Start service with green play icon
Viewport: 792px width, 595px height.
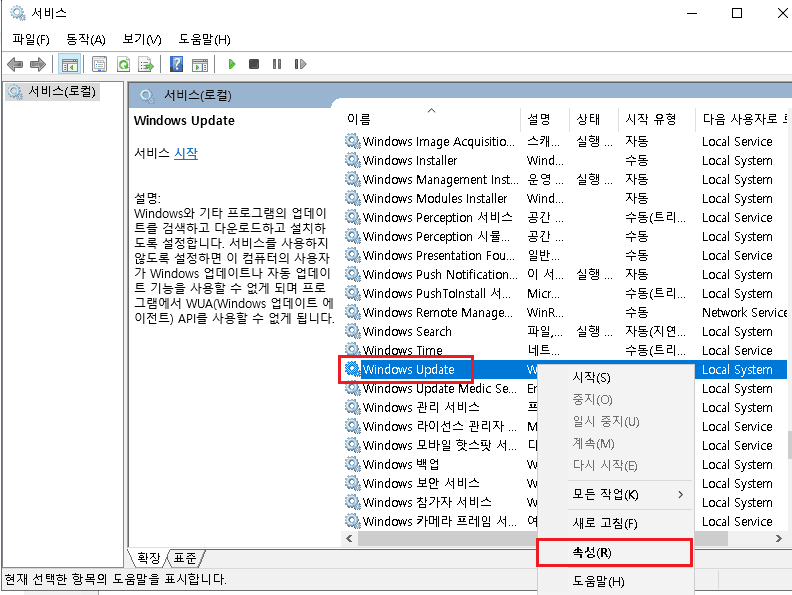point(232,64)
